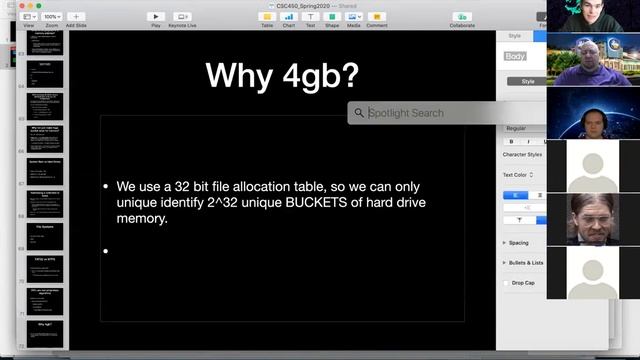
Task: Click the 'Why 4gb?' slide title
Action: (282, 76)
